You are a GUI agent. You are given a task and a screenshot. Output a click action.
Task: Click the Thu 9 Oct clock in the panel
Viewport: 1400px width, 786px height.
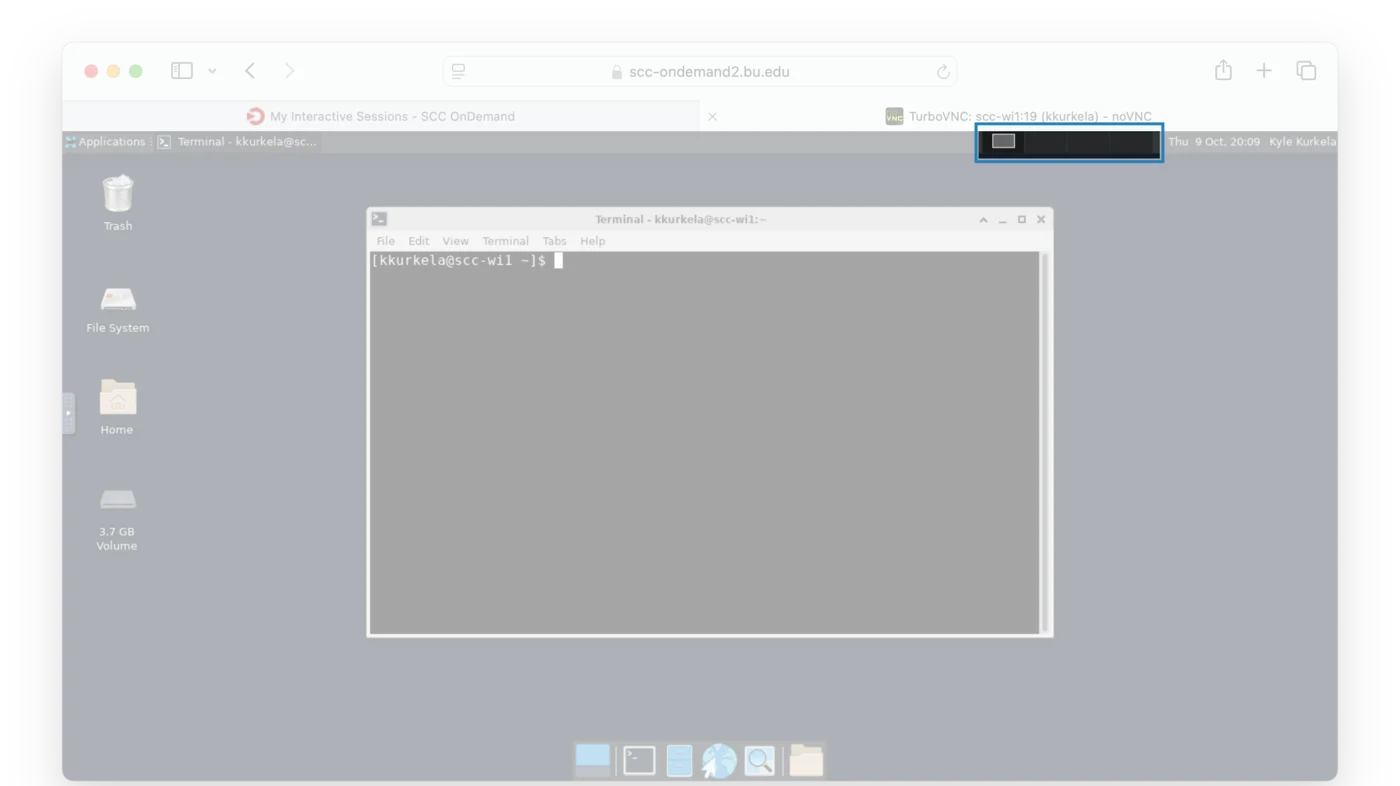pyautogui.click(x=1214, y=142)
